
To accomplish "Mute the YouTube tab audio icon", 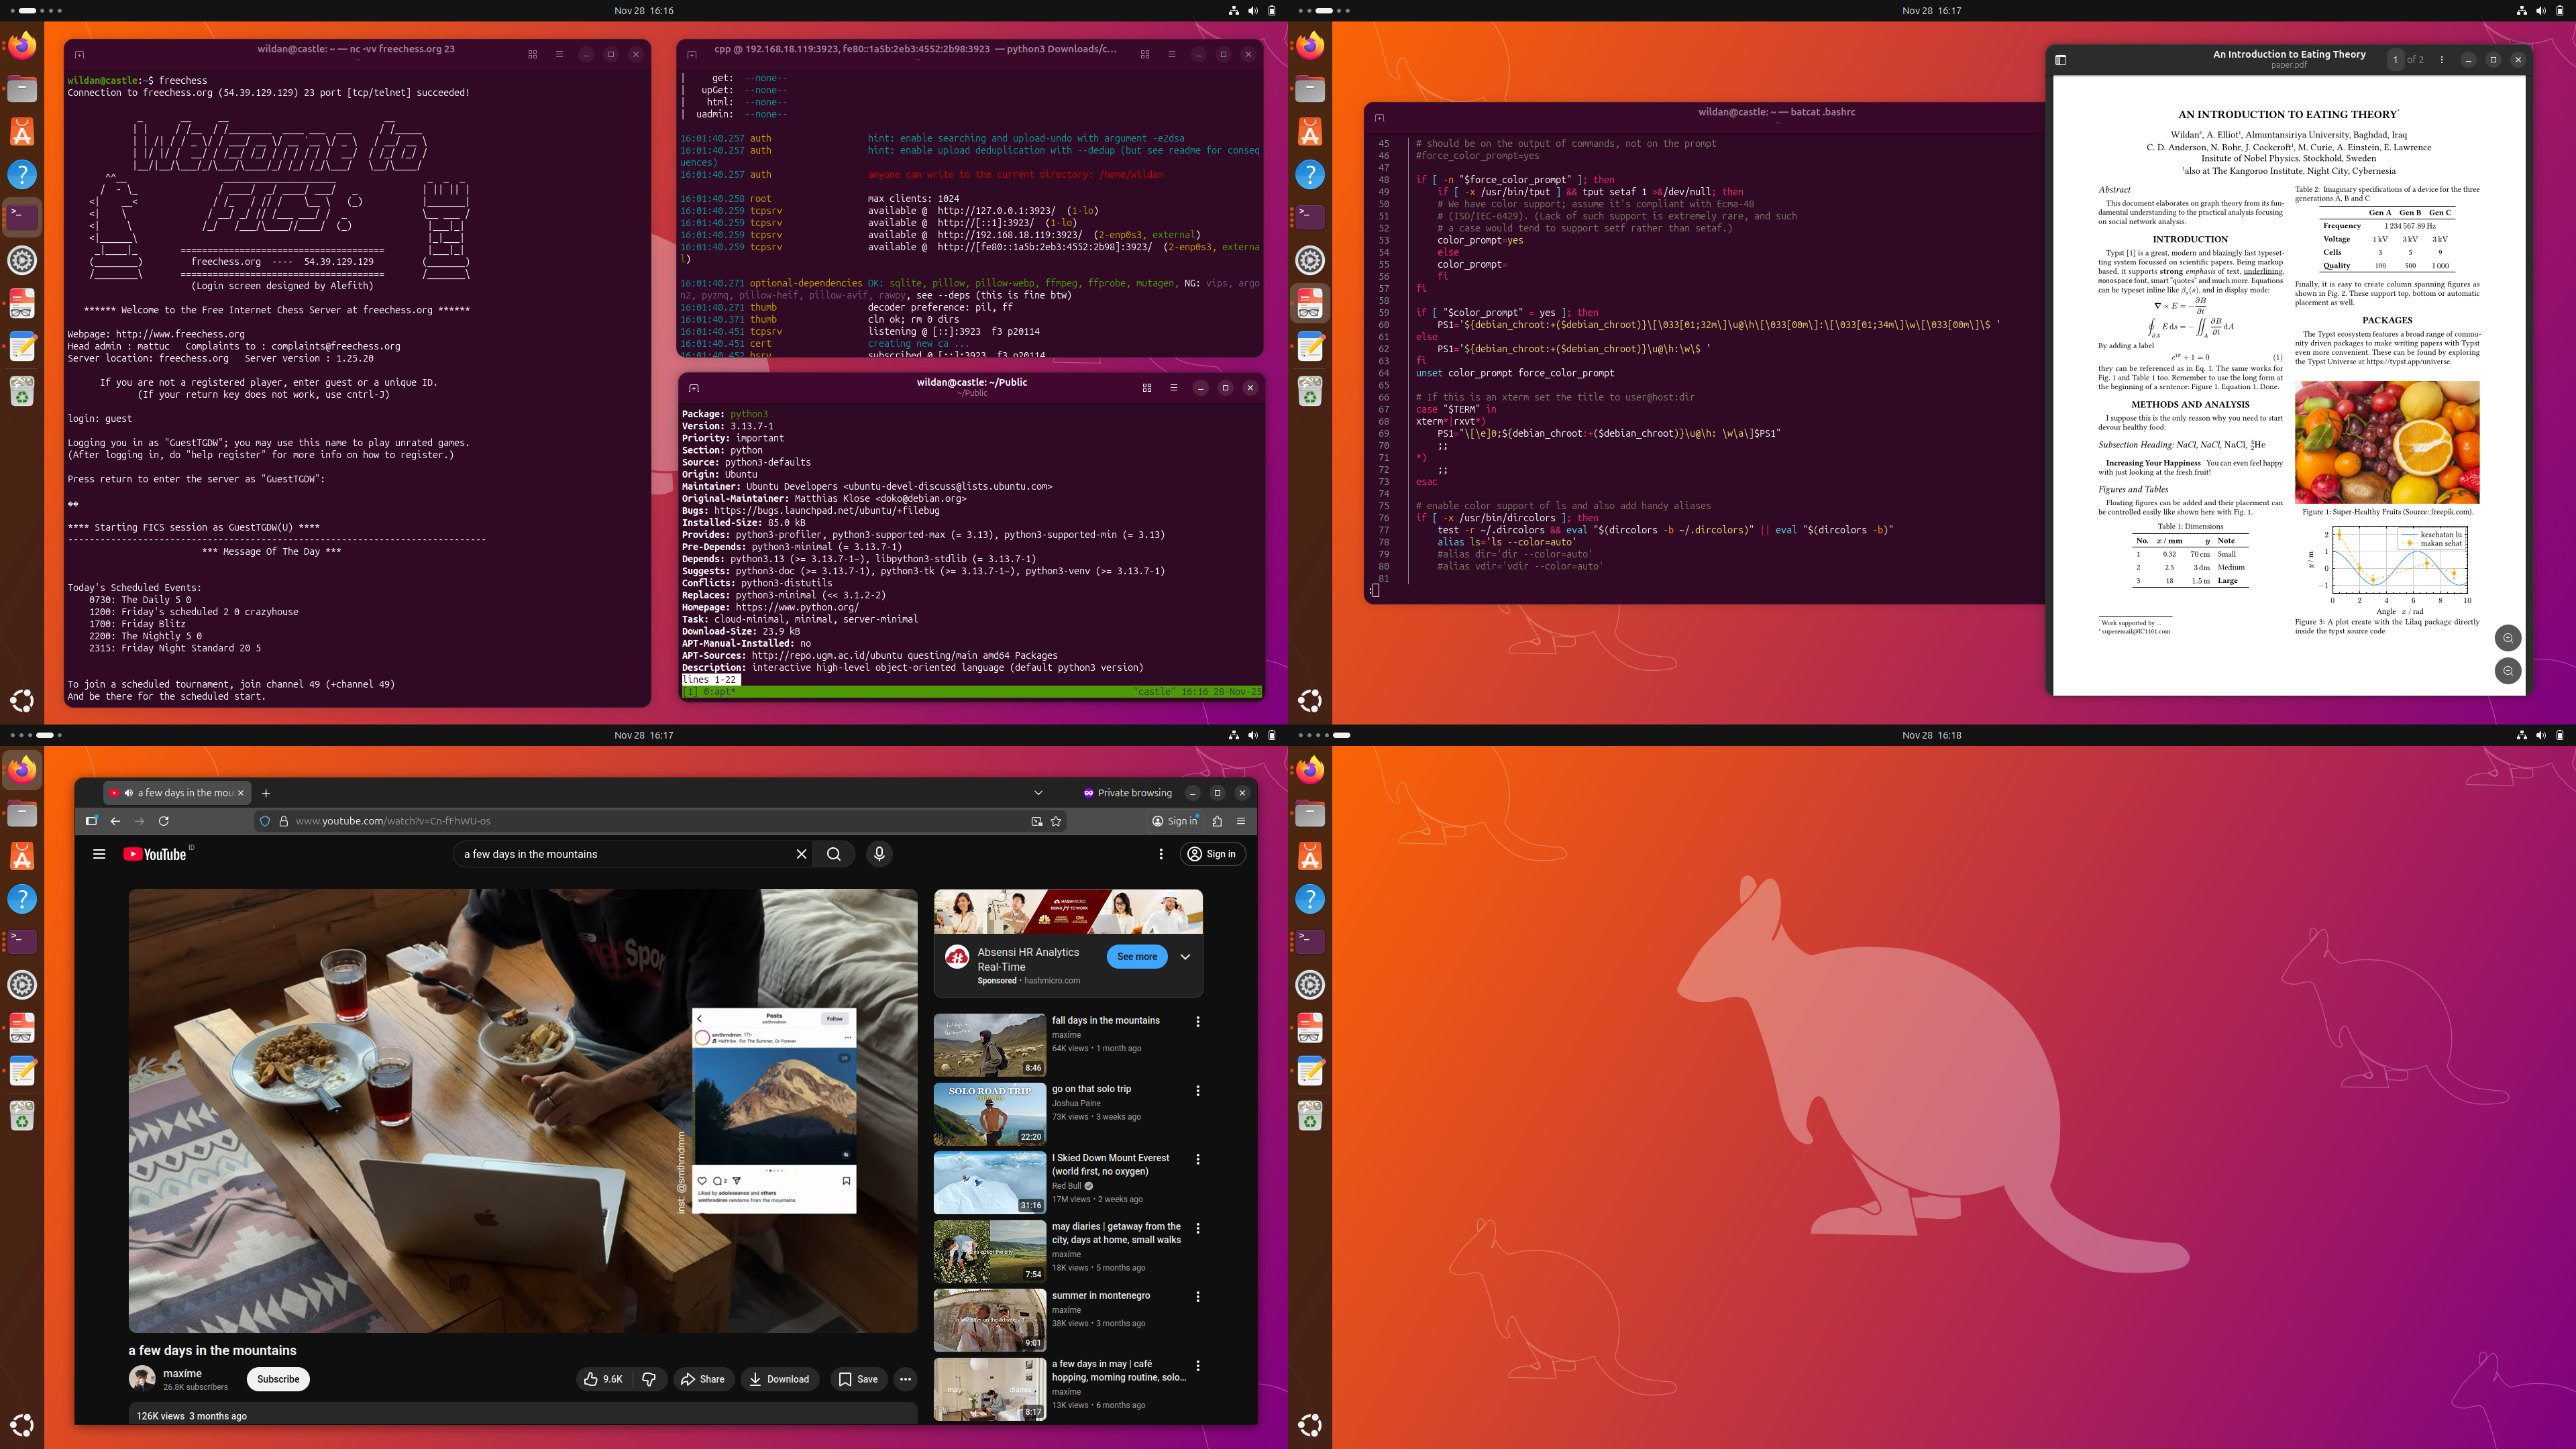I will [x=128, y=793].
